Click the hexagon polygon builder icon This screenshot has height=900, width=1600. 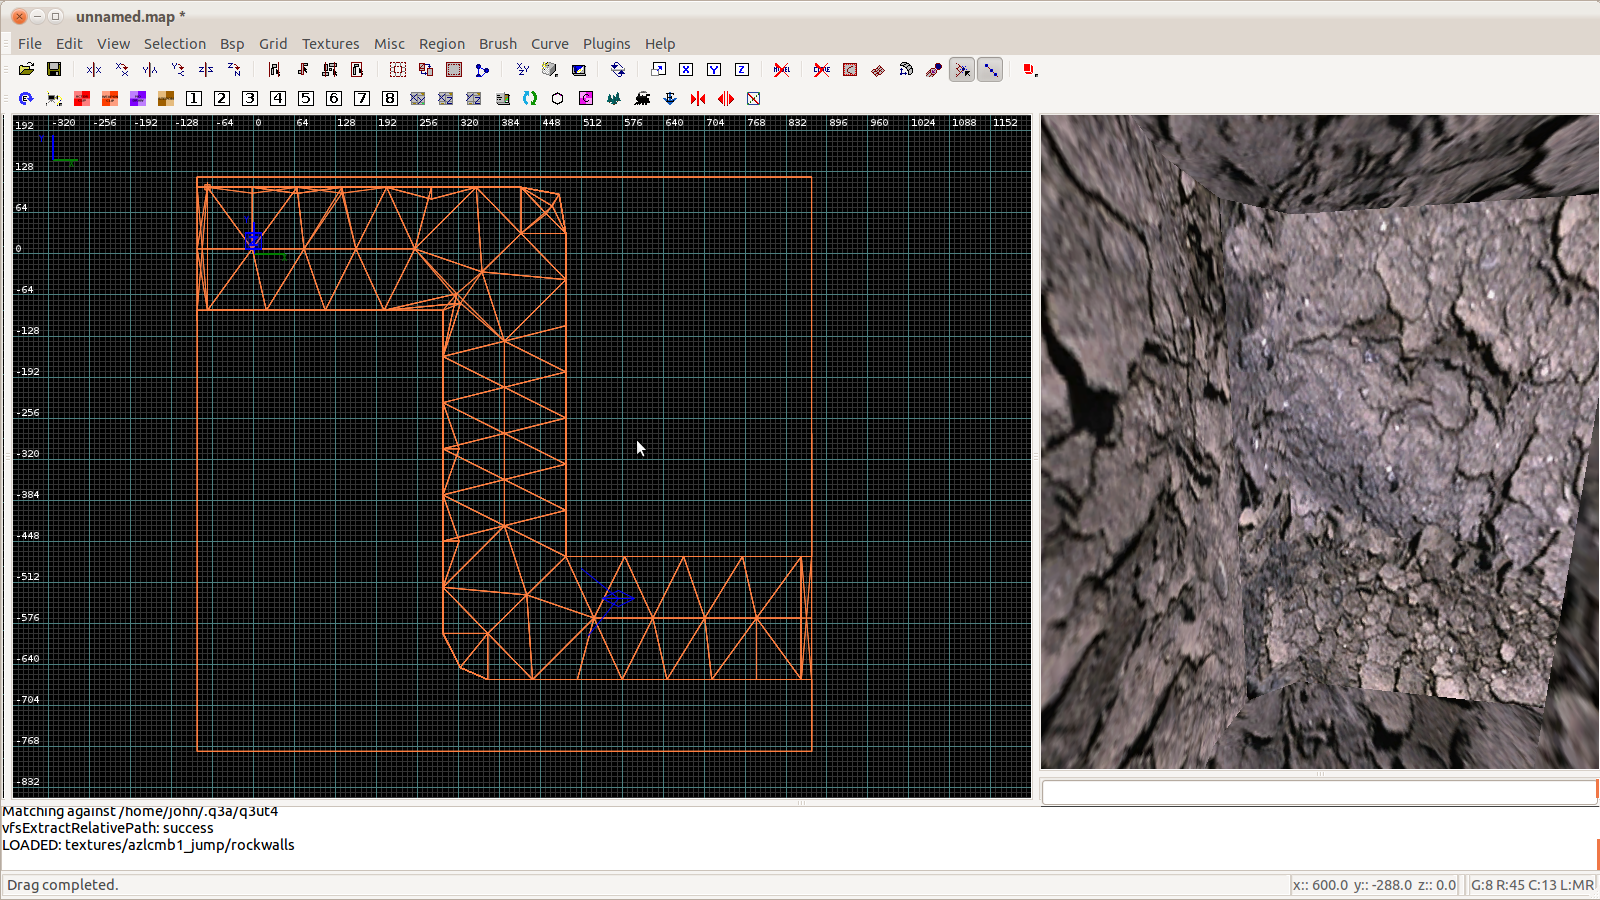(x=558, y=98)
